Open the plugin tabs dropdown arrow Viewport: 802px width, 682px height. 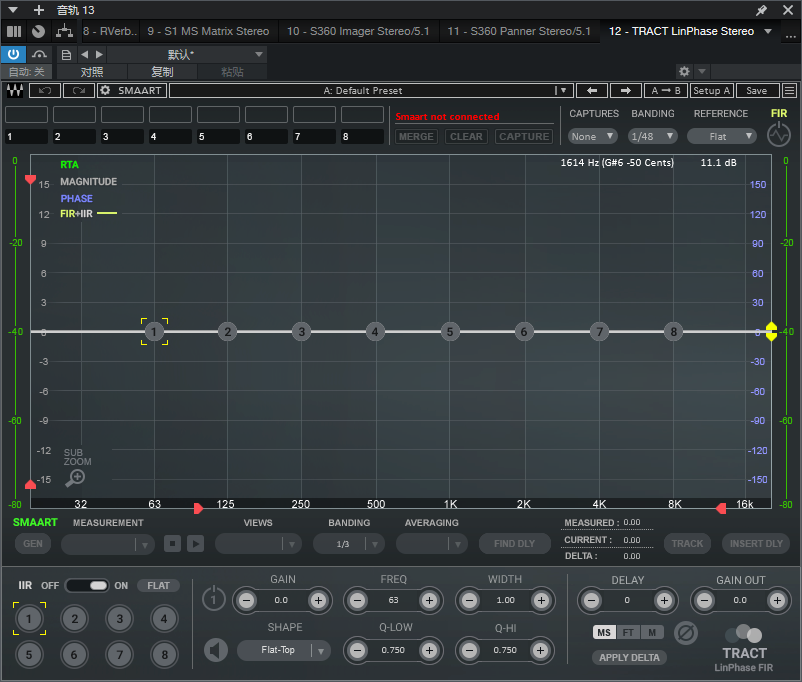tap(768, 31)
